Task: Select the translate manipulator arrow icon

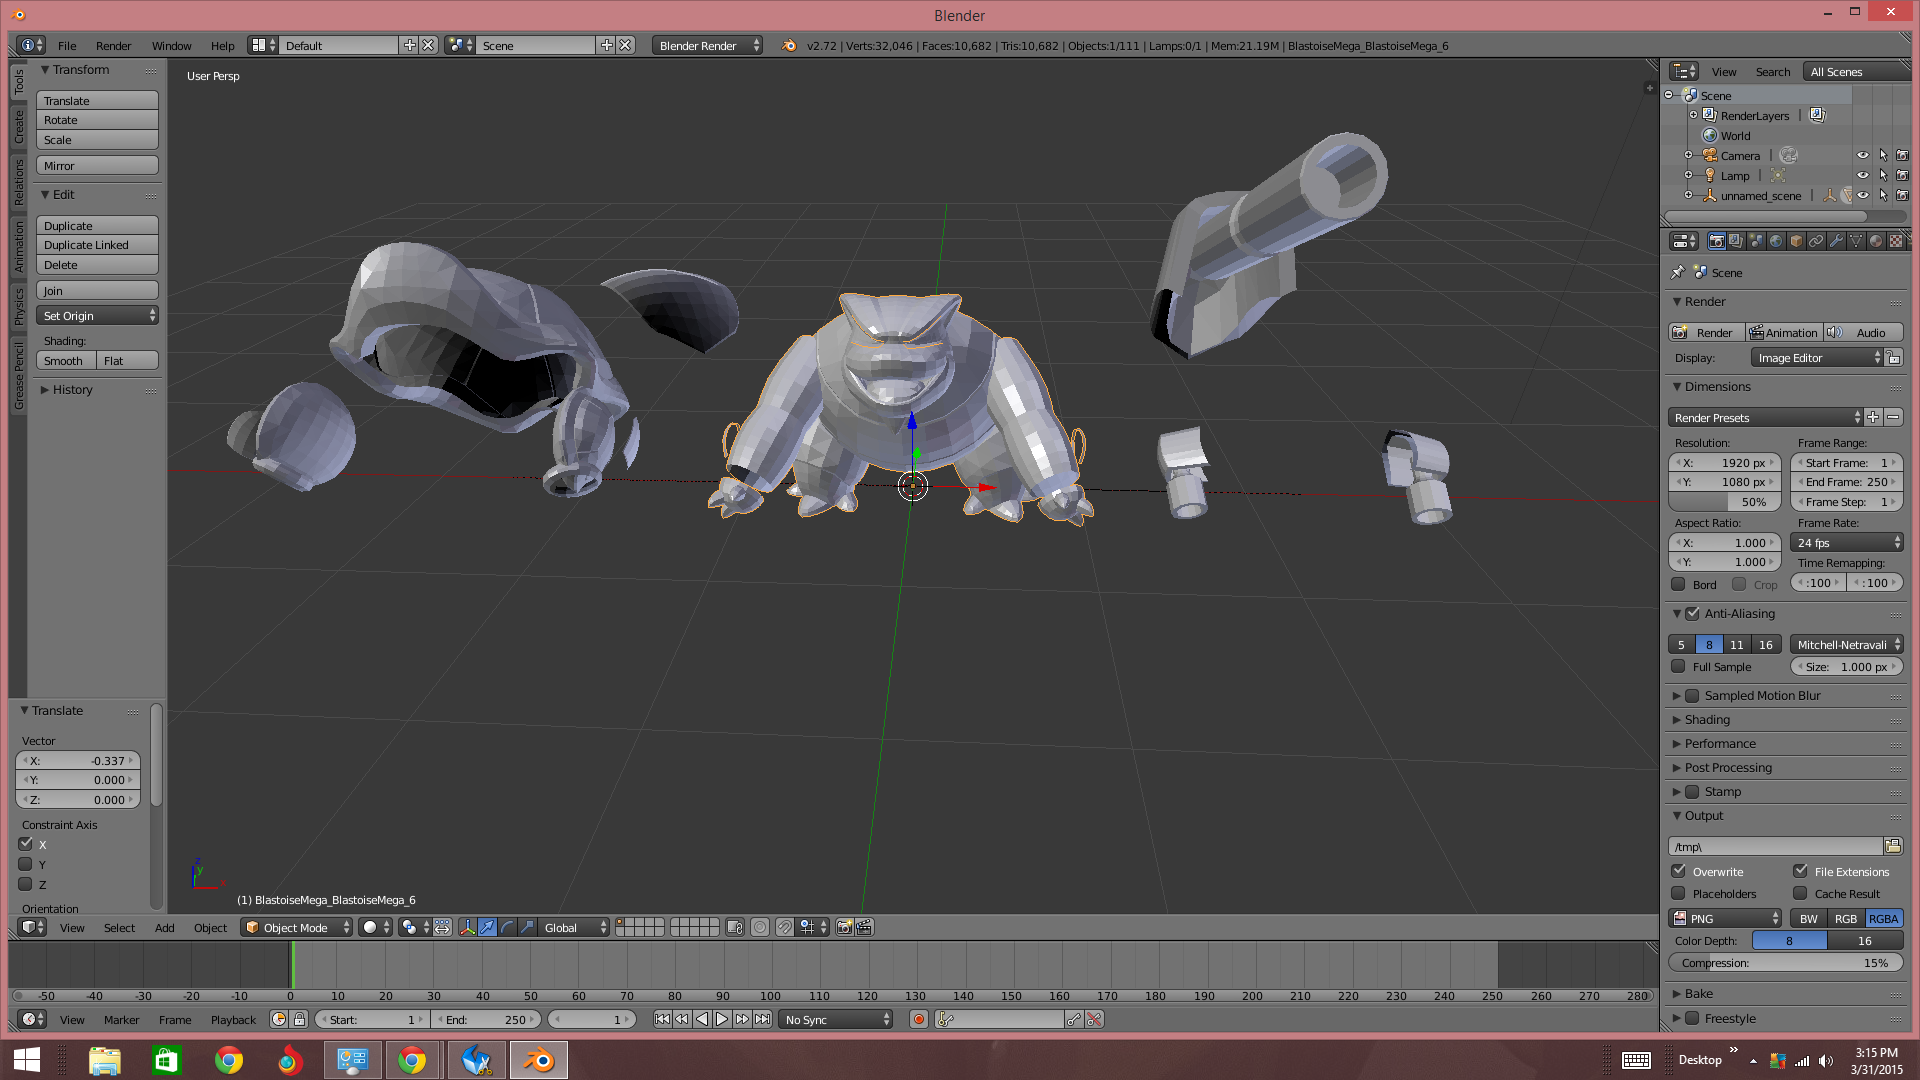Action: (x=487, y=927)
